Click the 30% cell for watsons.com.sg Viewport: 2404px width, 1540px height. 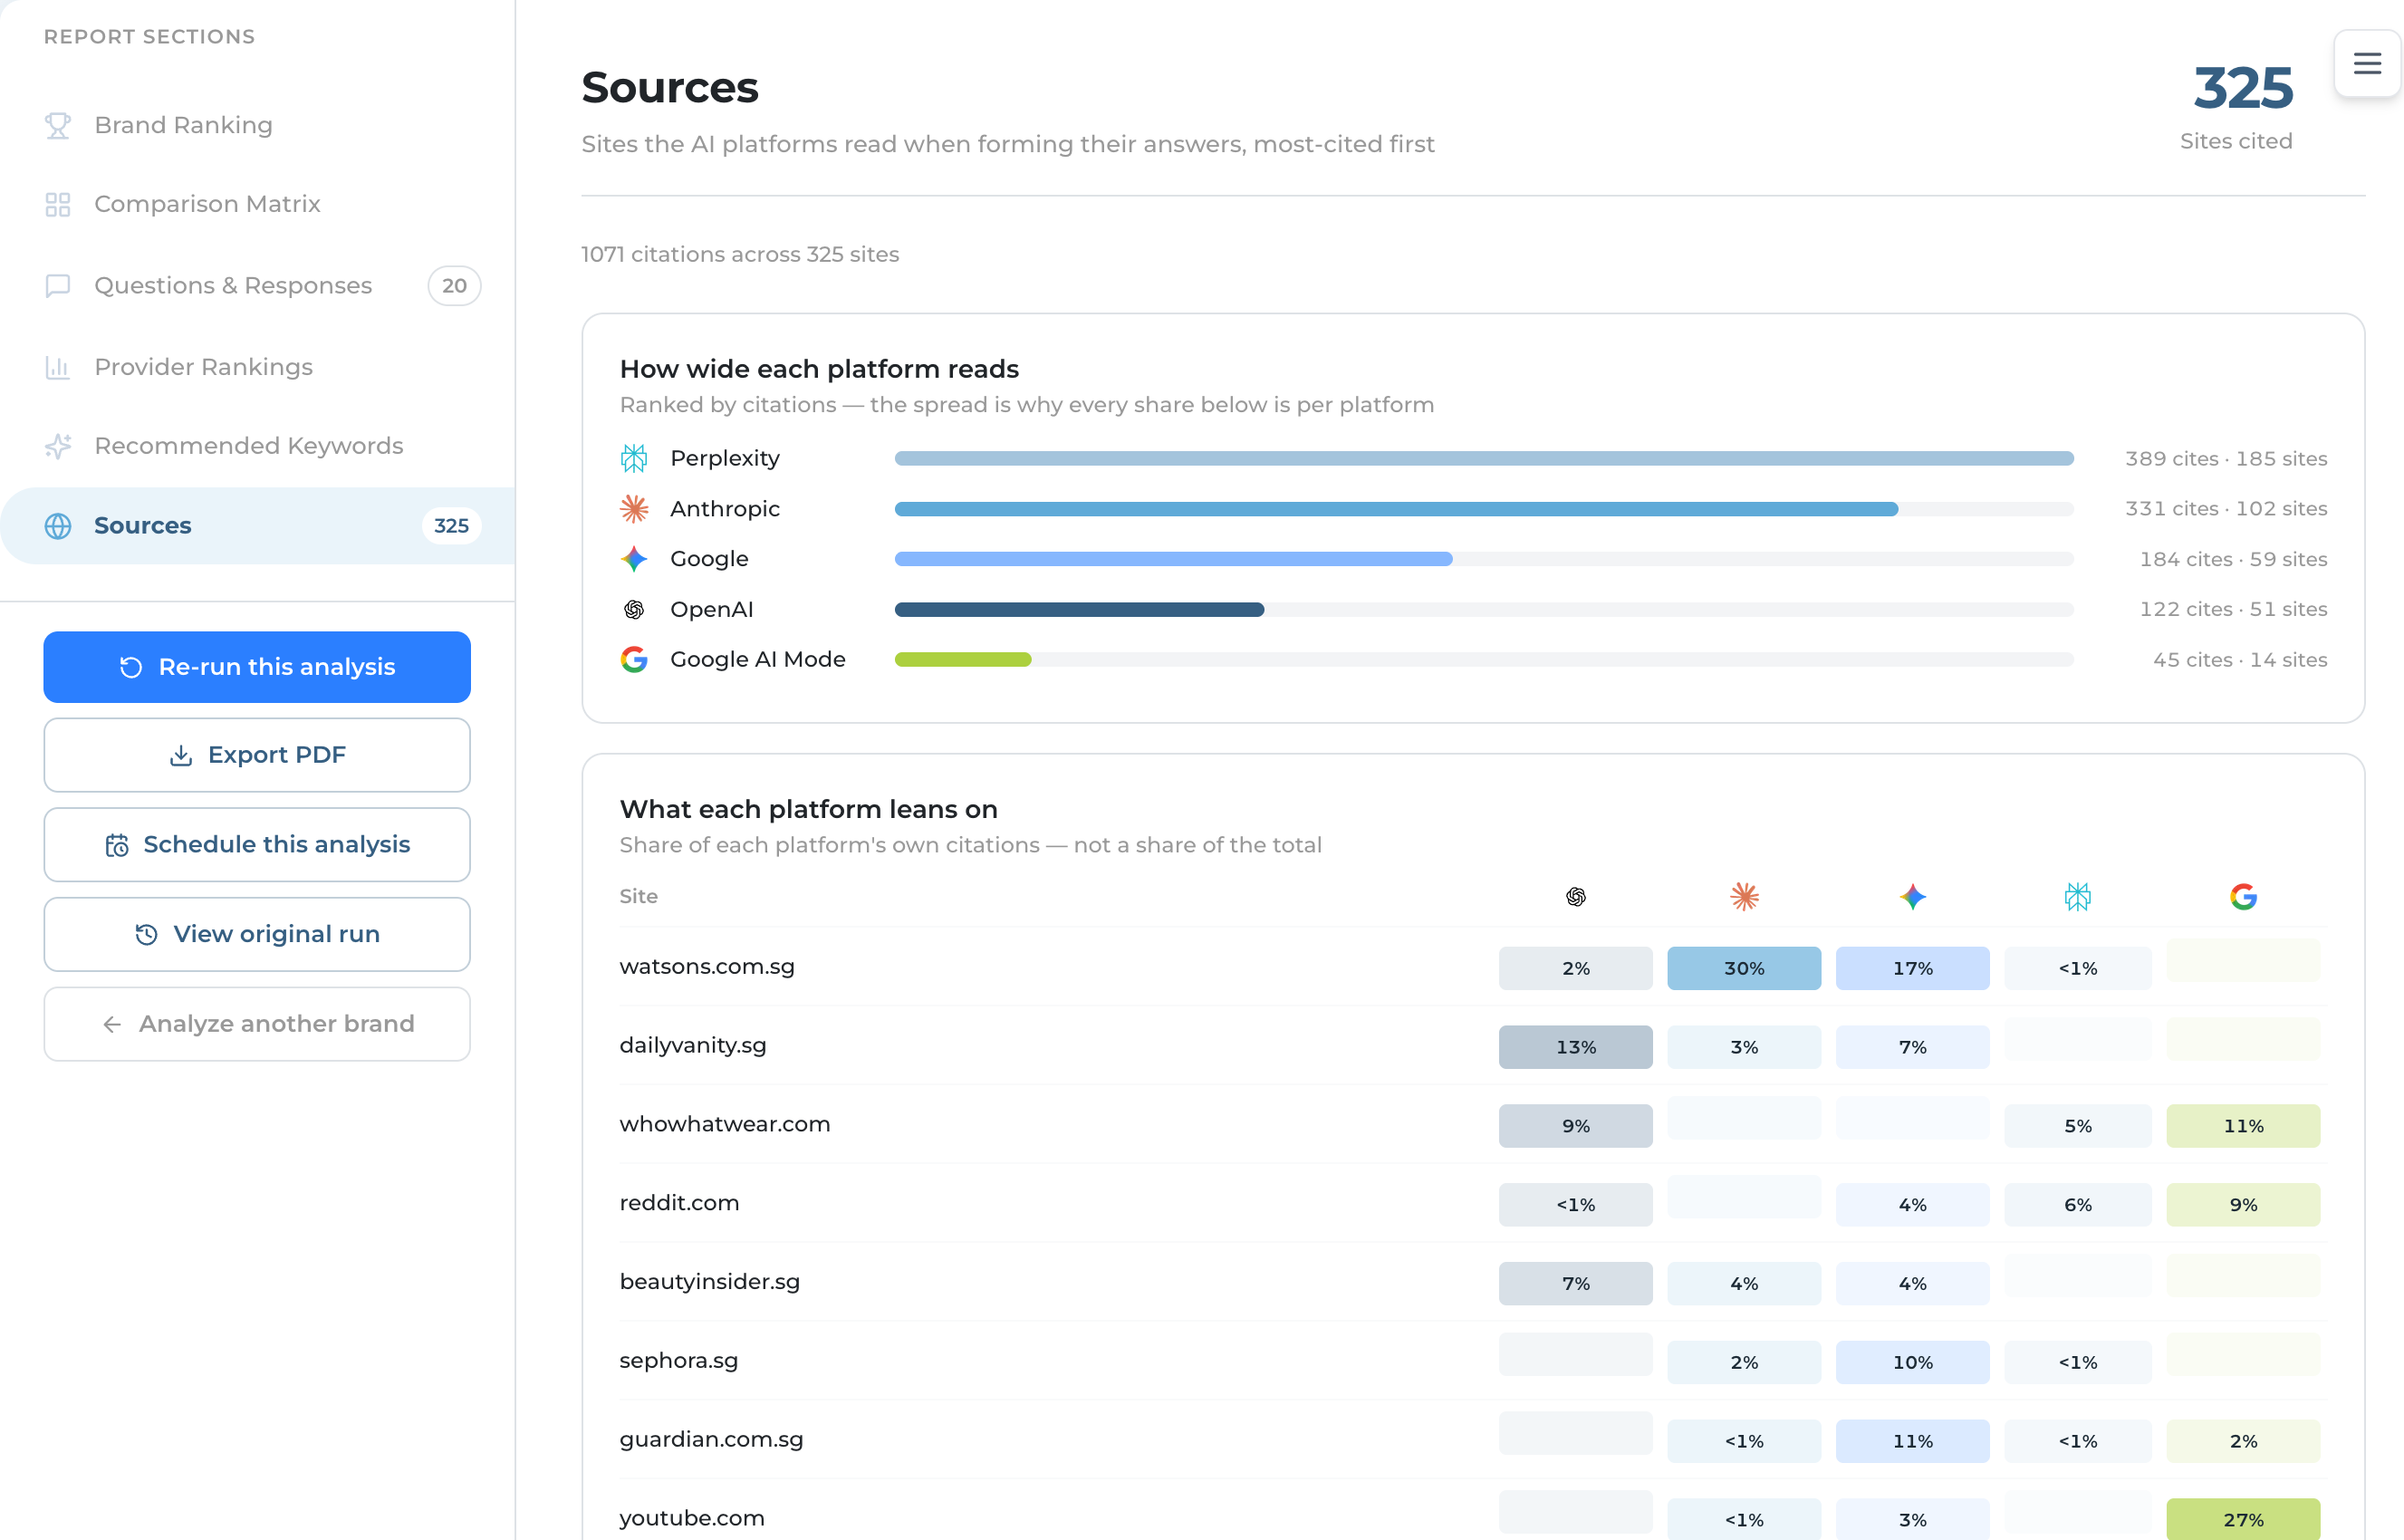(x=1745, y=969)
